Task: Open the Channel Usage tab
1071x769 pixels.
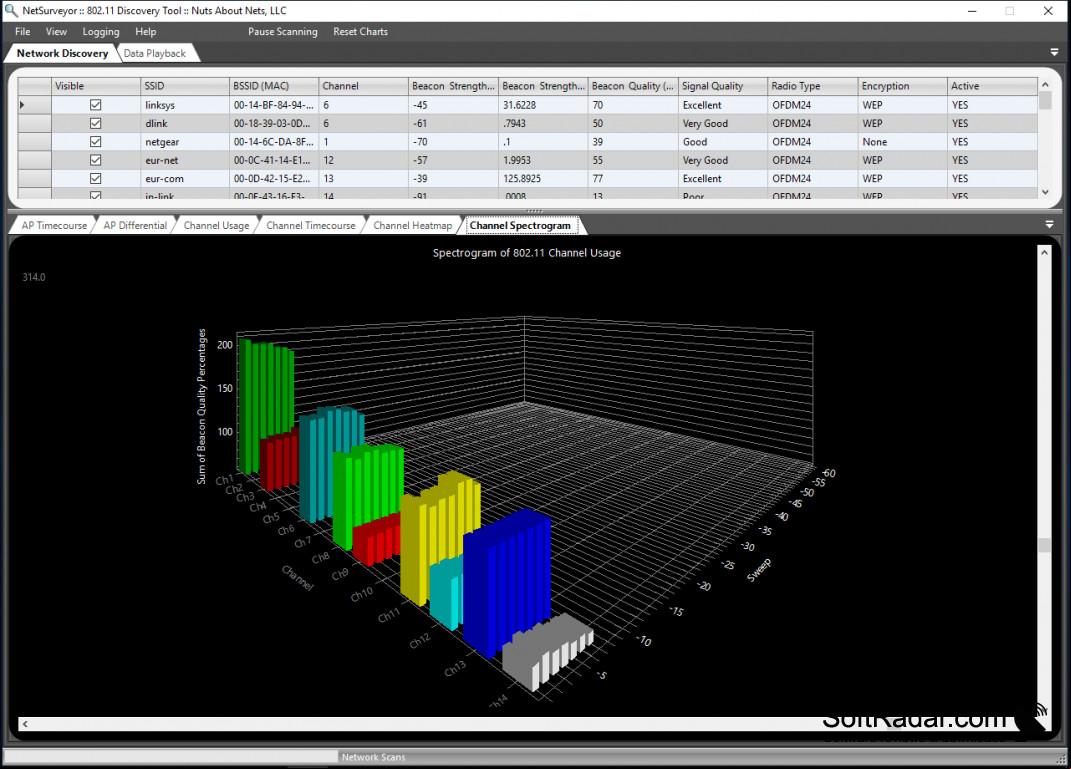Action: (217, 225)
